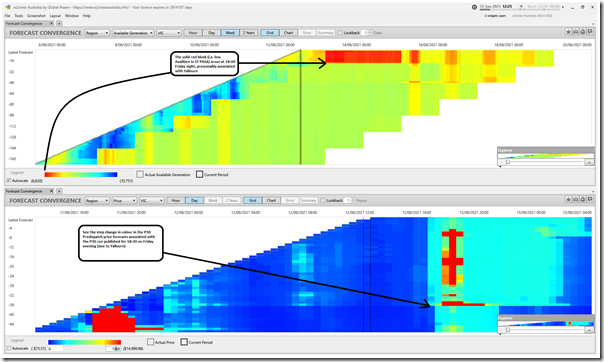Click the top widget colour legend gradient bar
The width and height of the screenshot is (604, 362).
point(81,174)
